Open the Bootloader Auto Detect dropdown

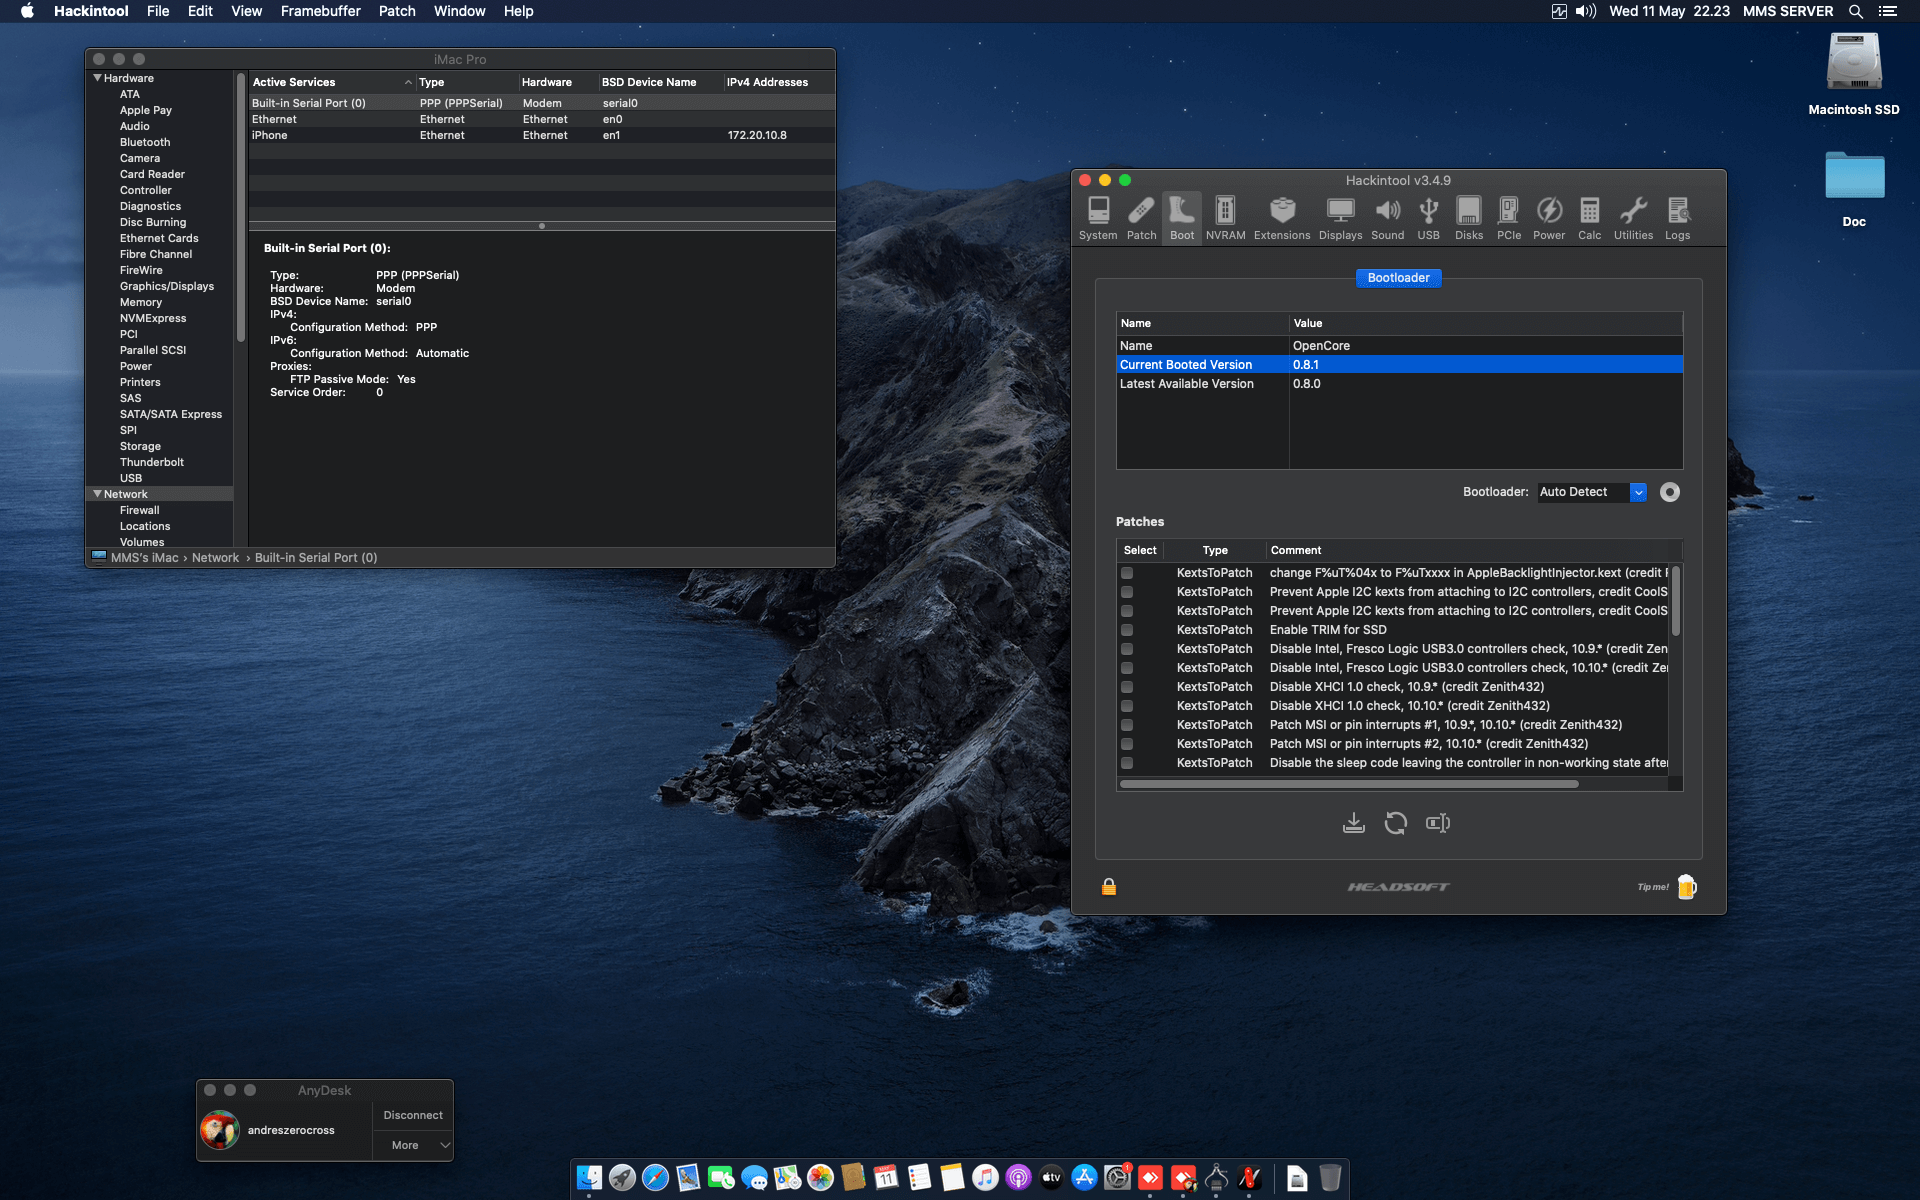point(1638,492)
